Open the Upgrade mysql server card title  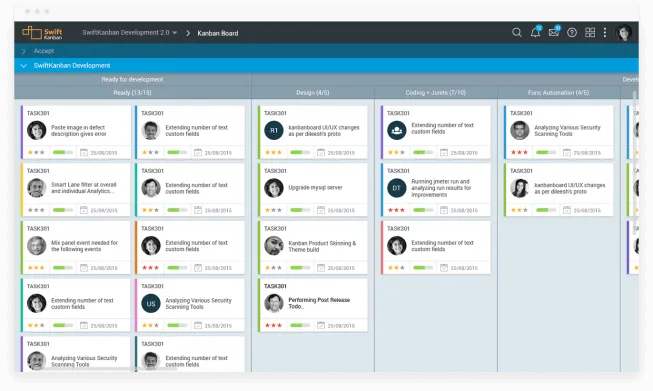[x=315, y=188]
